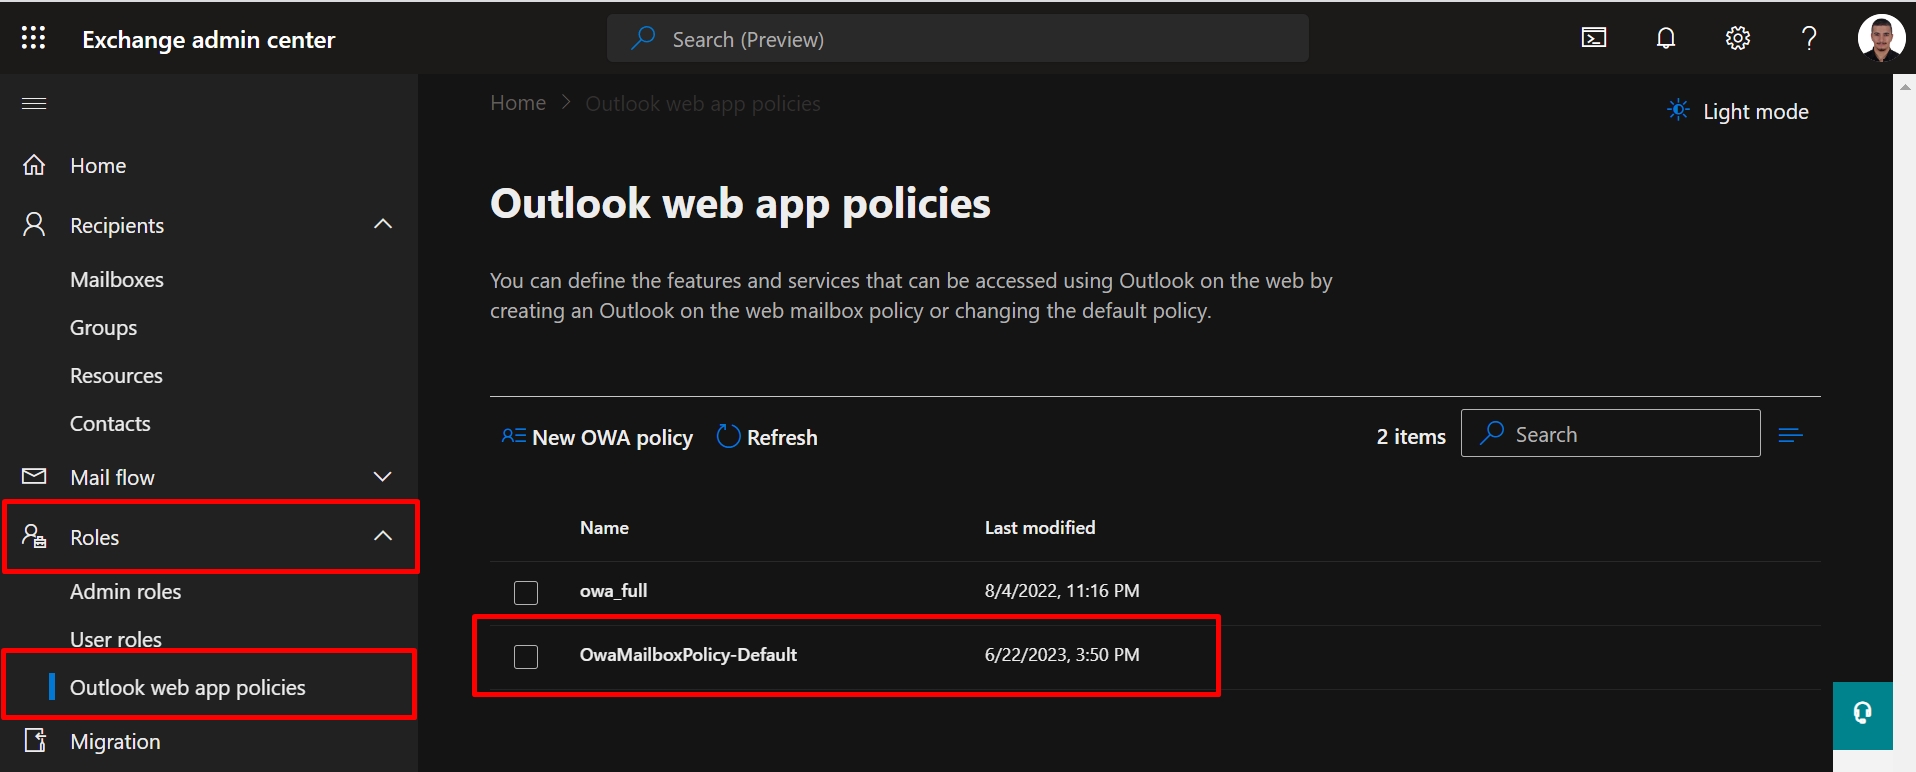
Task: Open User roles in the sidebar
Action: coord(116,639)
